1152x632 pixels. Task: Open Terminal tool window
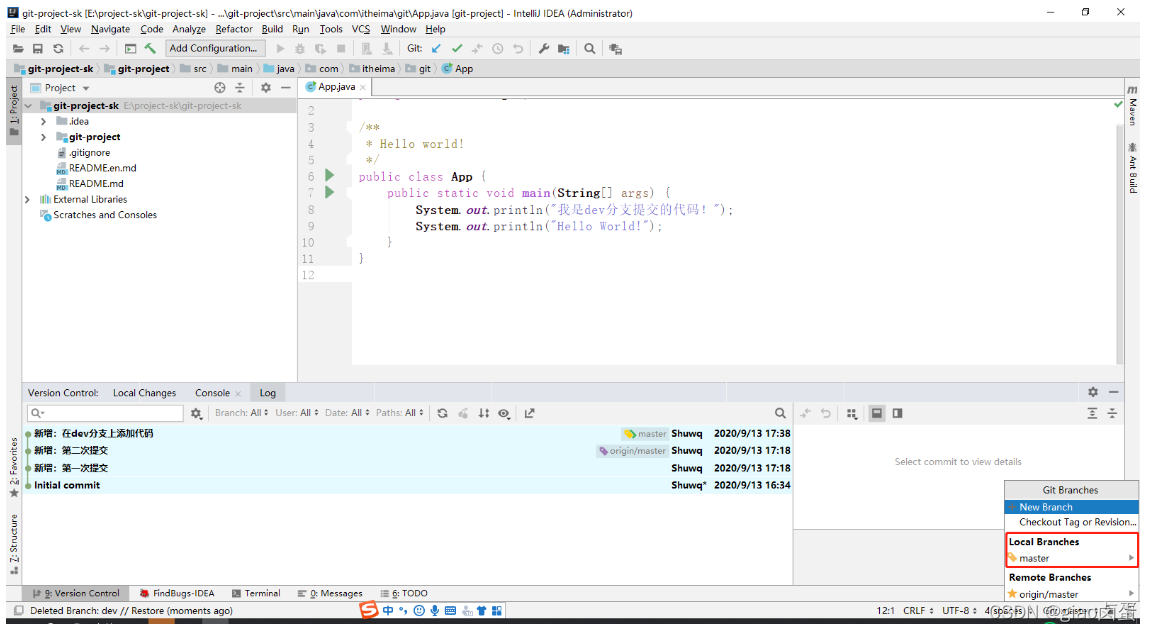(x=256, y=594)
